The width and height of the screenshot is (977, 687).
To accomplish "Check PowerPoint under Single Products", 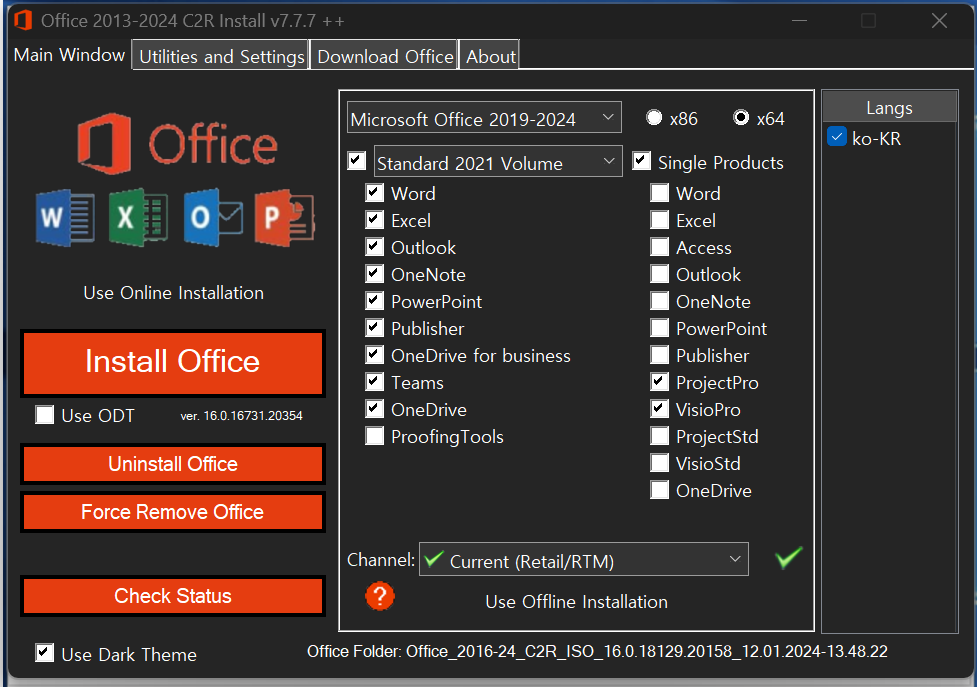I will [660, 328].
